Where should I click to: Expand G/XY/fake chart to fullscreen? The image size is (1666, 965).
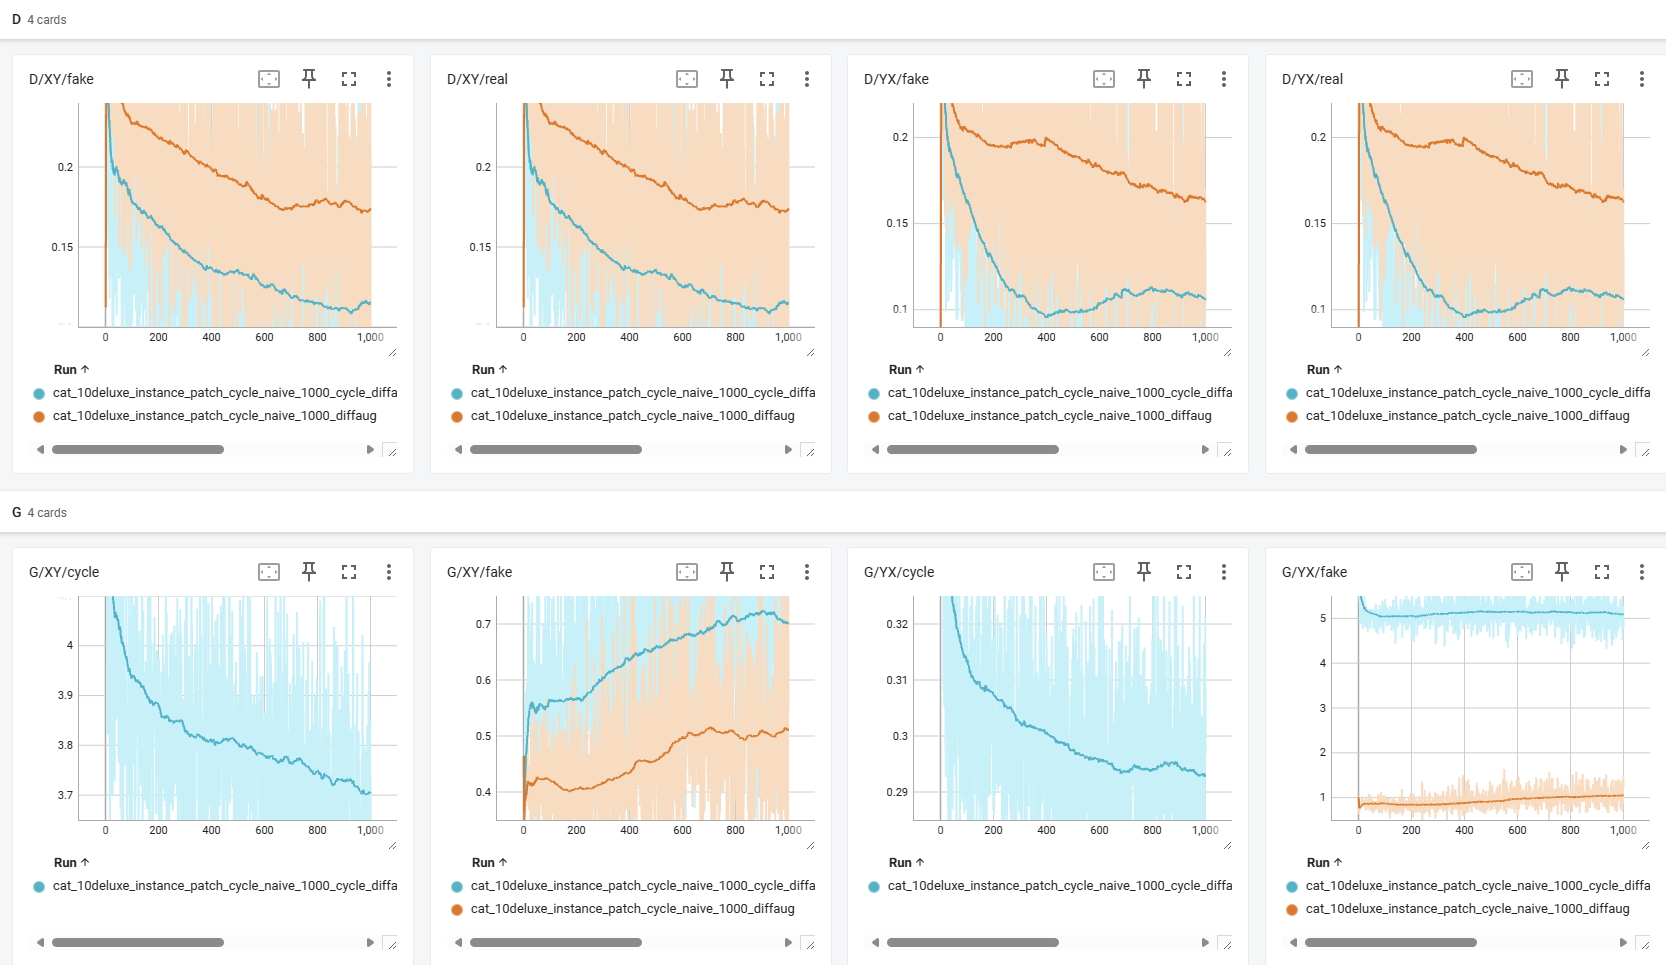pyautogui.click(x=767, y=572)
